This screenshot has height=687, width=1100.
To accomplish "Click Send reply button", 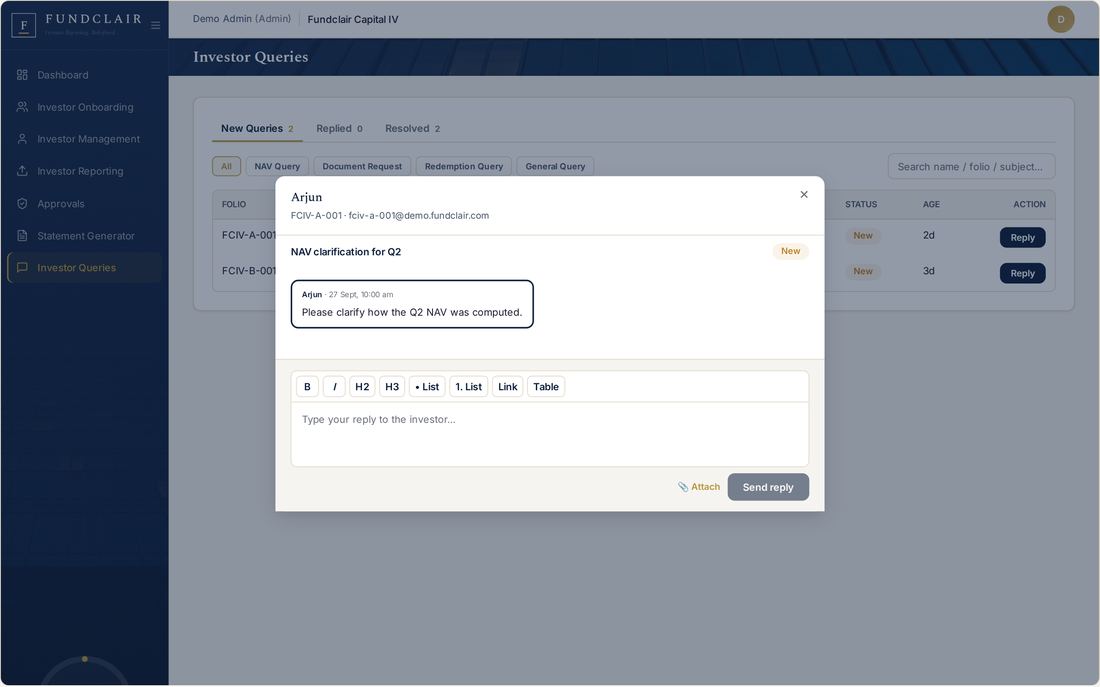I will 768,487.
